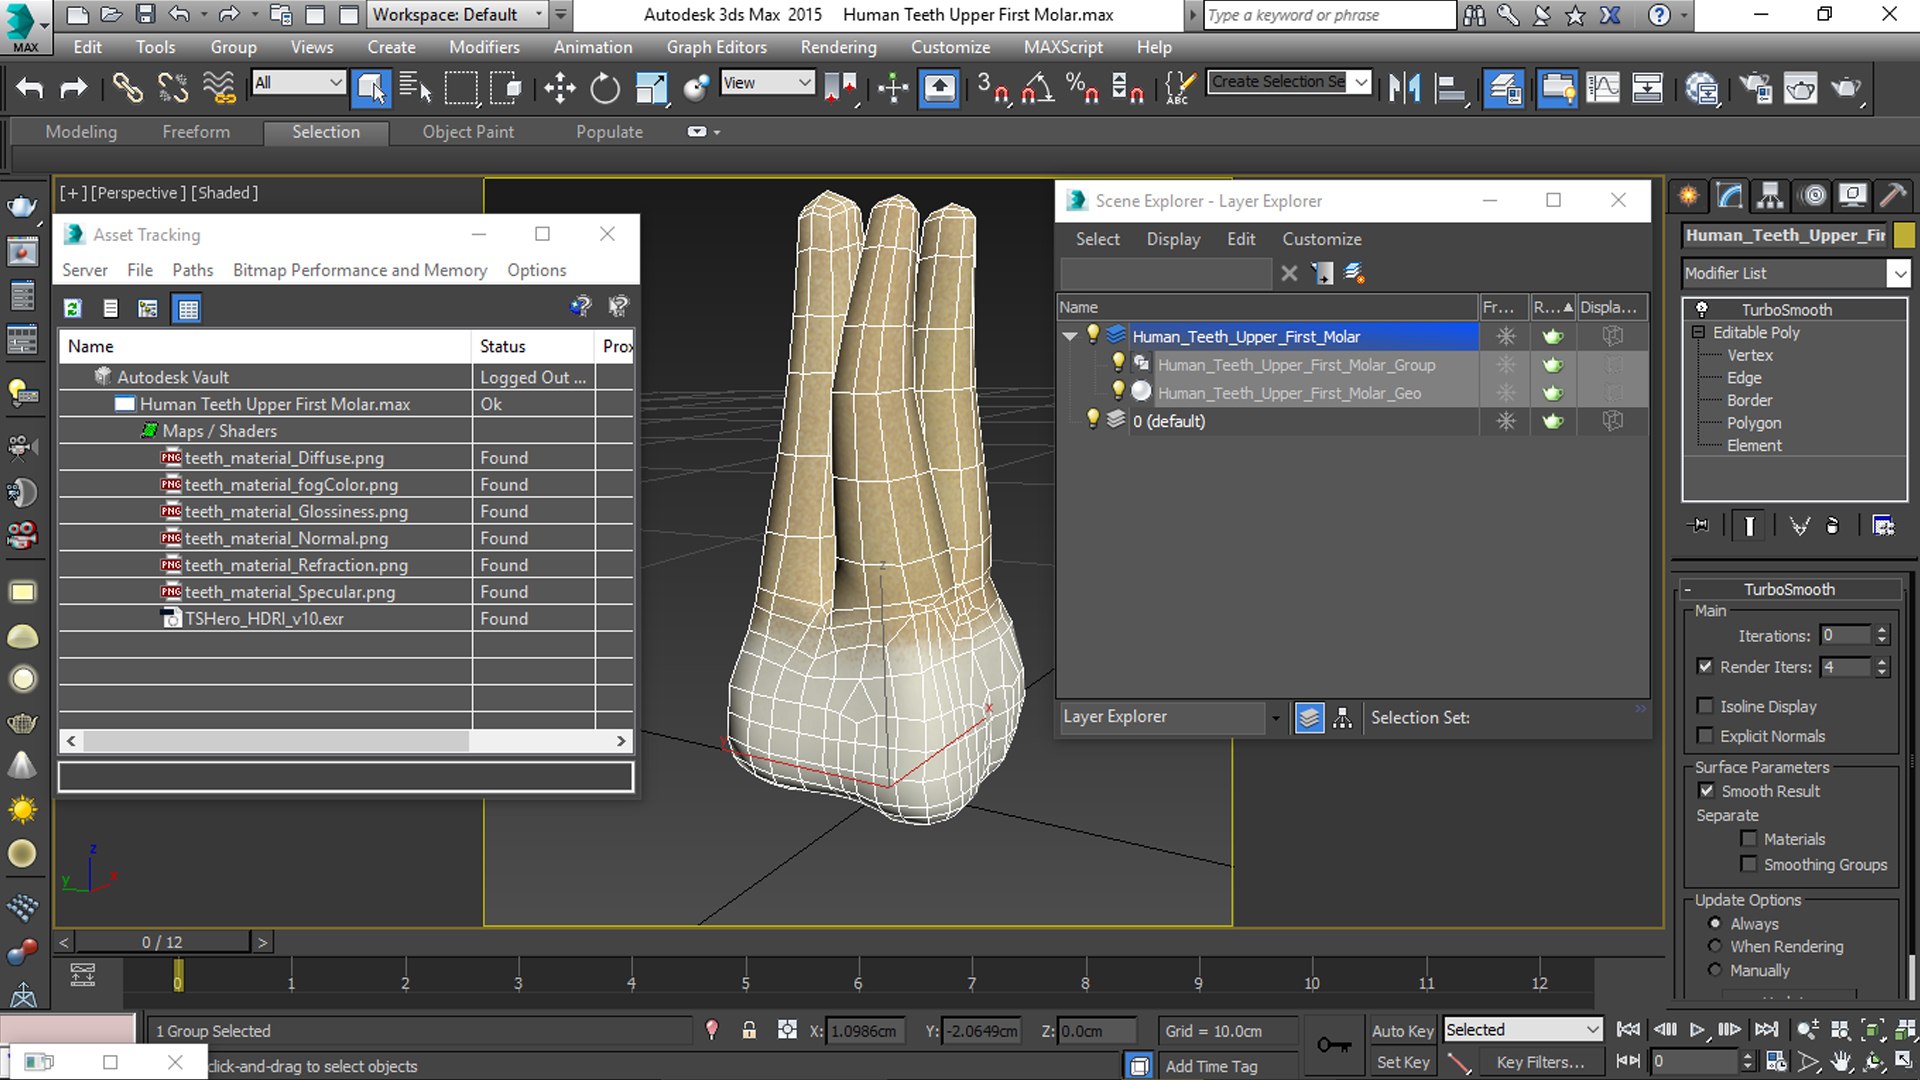
Task: Open Asset Tracking Paths menu
Action: tap(192, 270)
